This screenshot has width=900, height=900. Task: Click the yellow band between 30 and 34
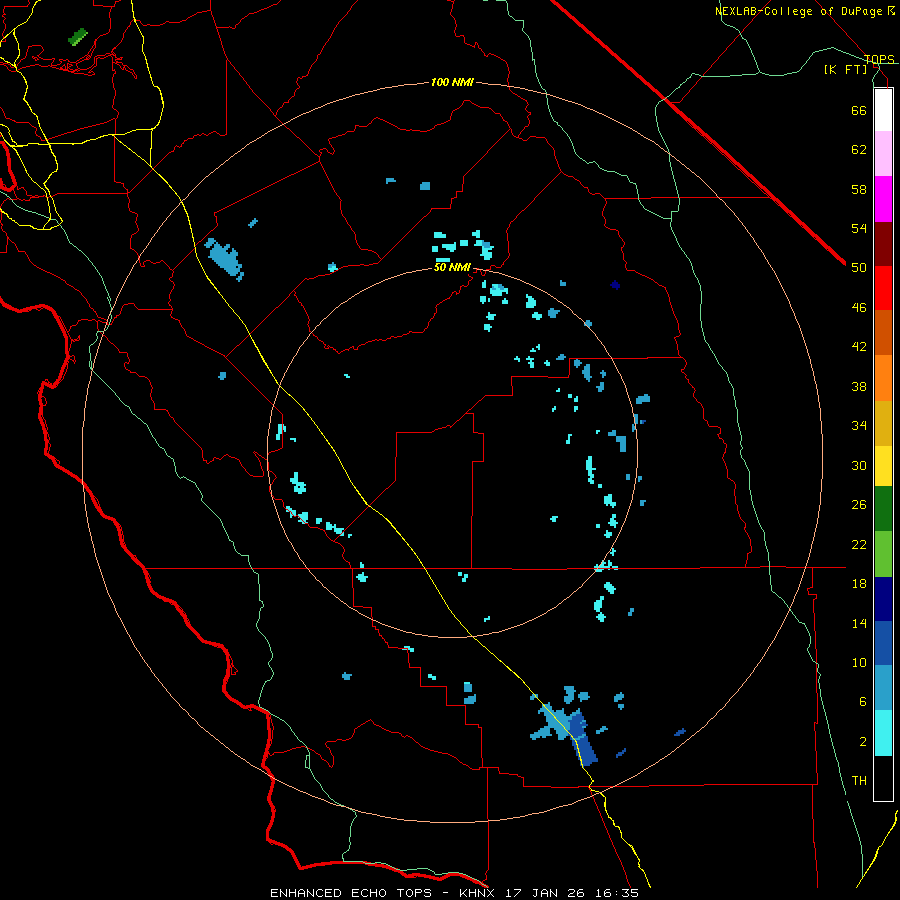pos(883,466)
